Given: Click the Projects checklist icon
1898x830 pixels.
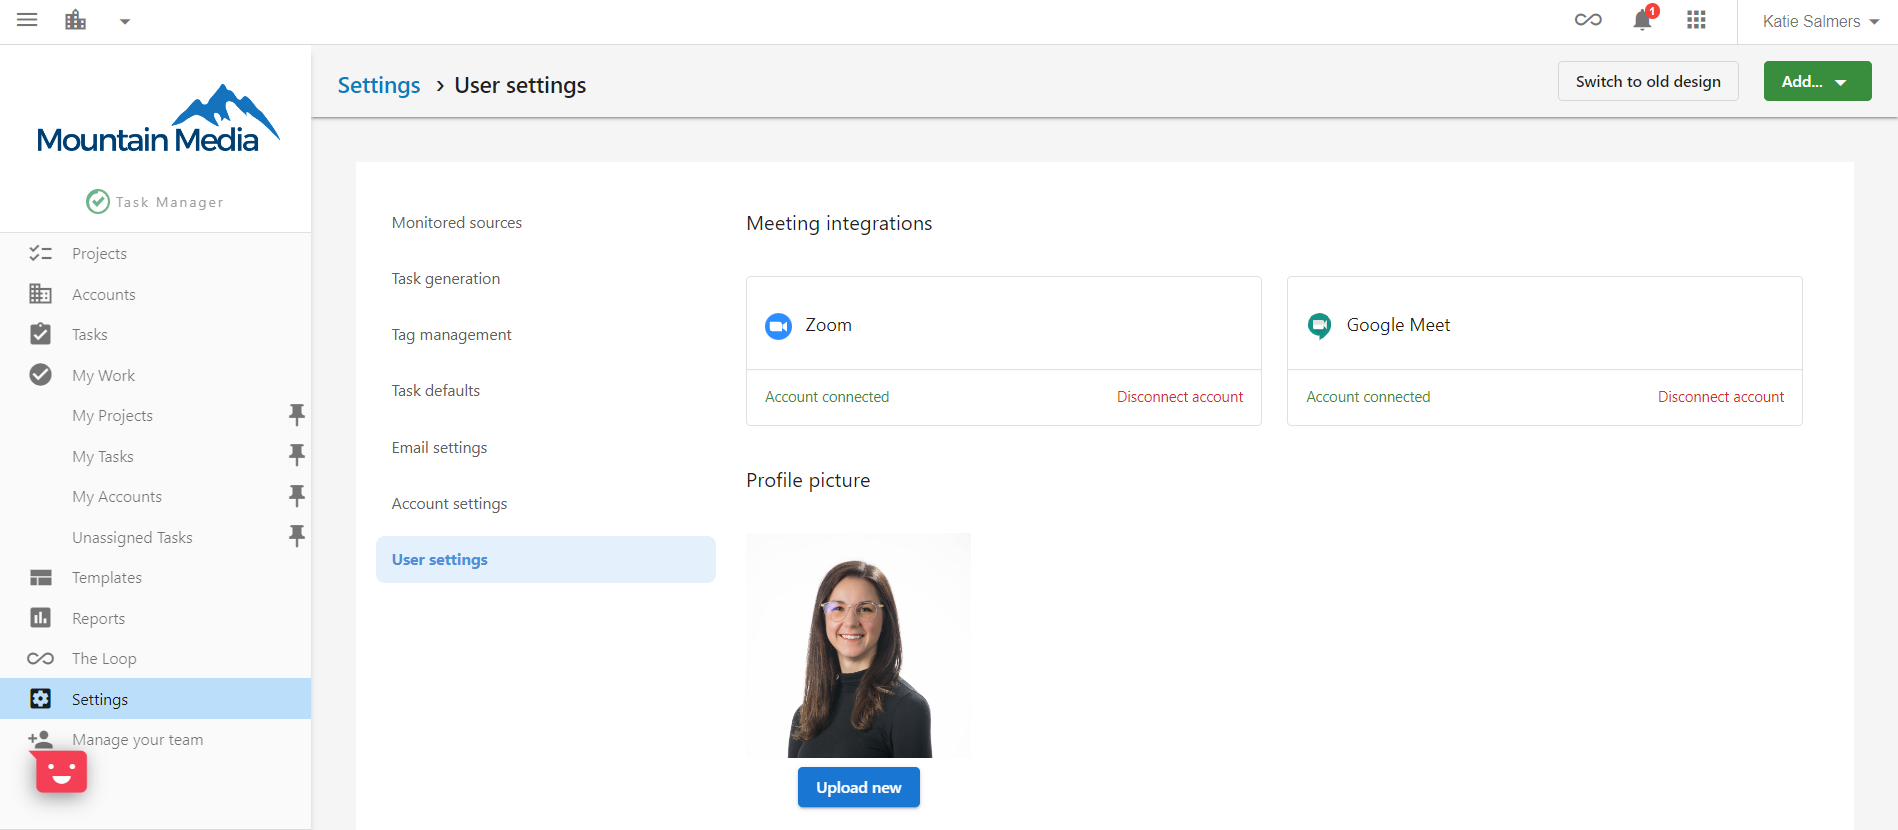Looking at the screenshot, I should pyautogui.click(x=40, y=253).
